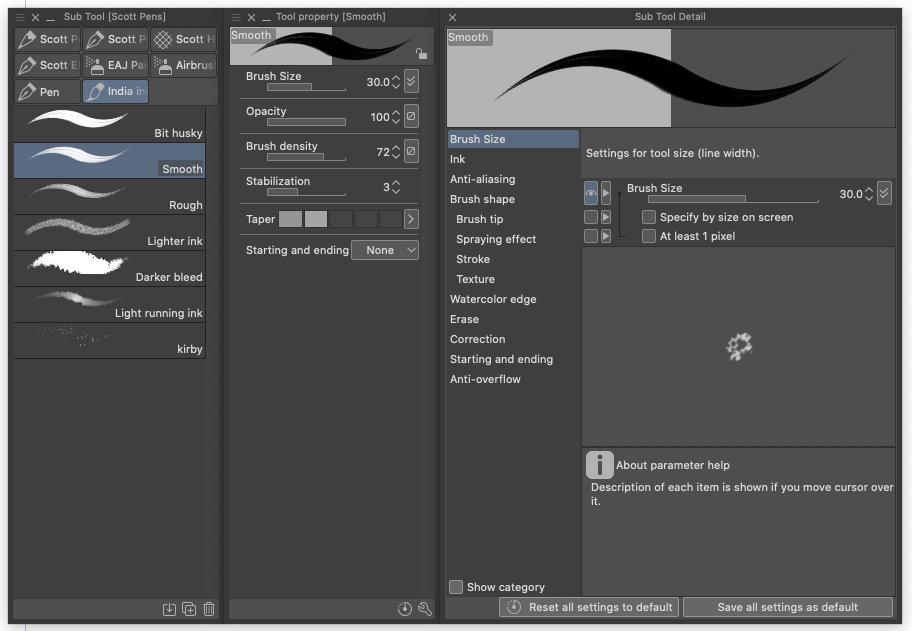Enable Specify by size on screen
Screen dimensions: 912x631
(649, 217)
